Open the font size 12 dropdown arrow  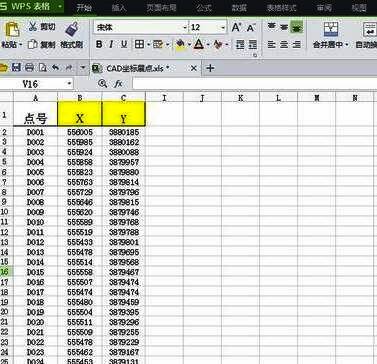click(223, 28)
